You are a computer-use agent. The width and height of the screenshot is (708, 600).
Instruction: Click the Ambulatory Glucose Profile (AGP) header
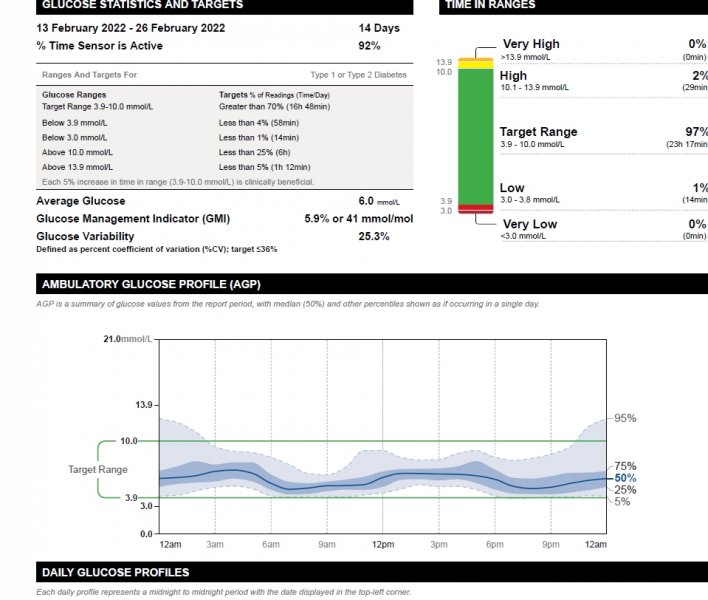point(151,285)
